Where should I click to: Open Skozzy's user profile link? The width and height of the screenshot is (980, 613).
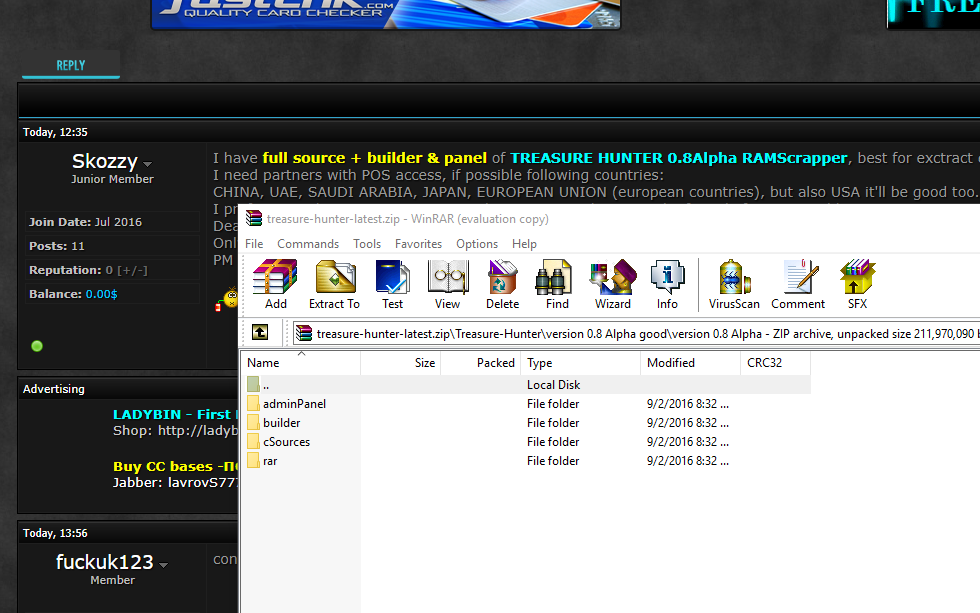tap(104, 161)
